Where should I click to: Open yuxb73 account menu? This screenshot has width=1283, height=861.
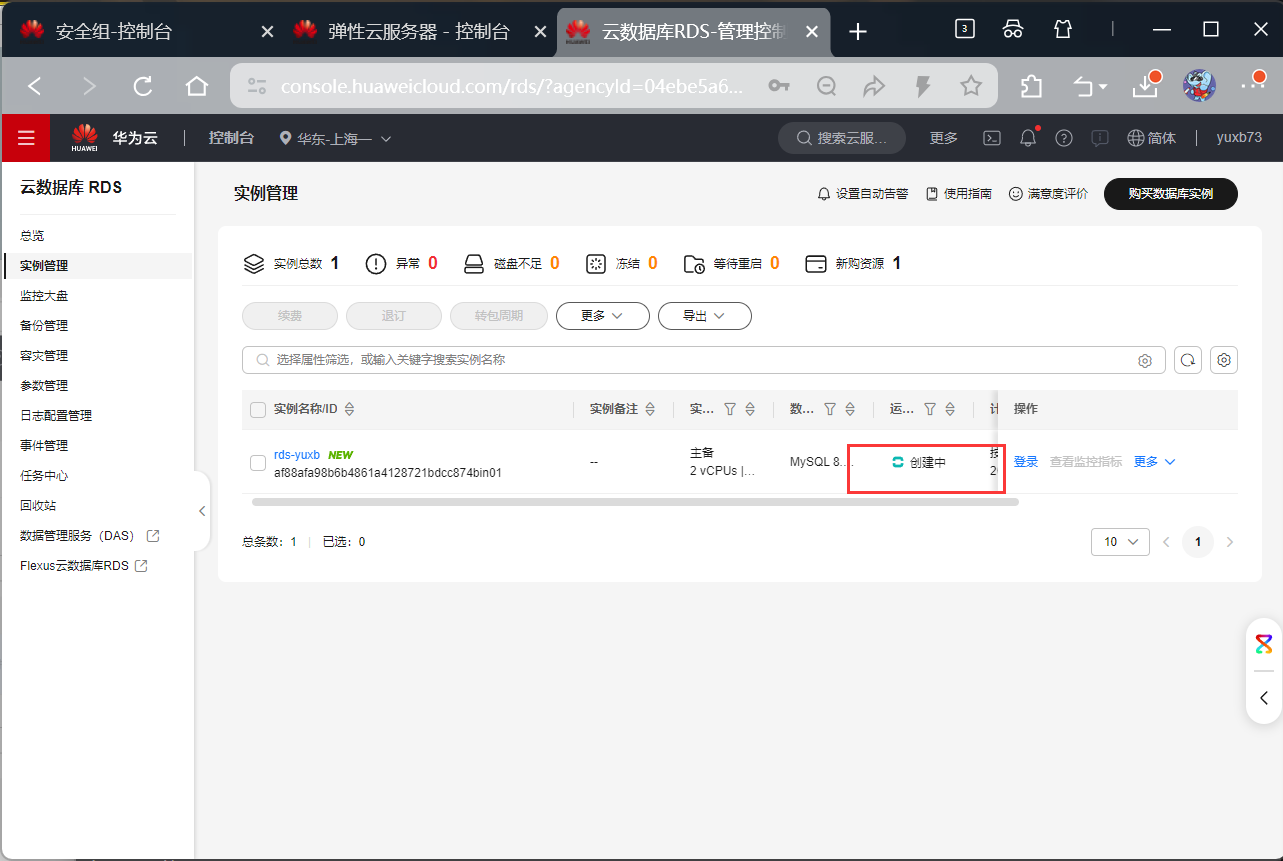tap(1239, 138)
